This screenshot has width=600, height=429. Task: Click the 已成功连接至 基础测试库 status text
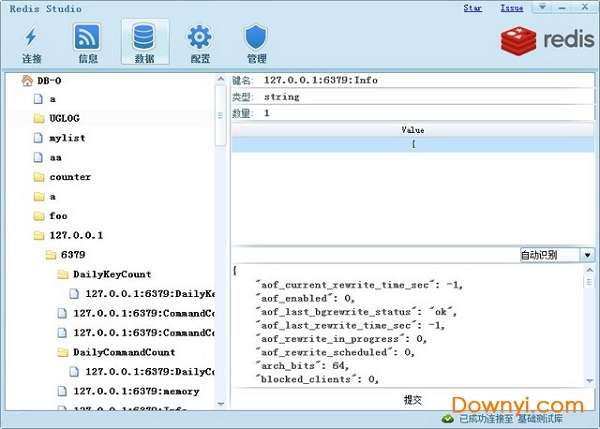[x=511, y=419]
